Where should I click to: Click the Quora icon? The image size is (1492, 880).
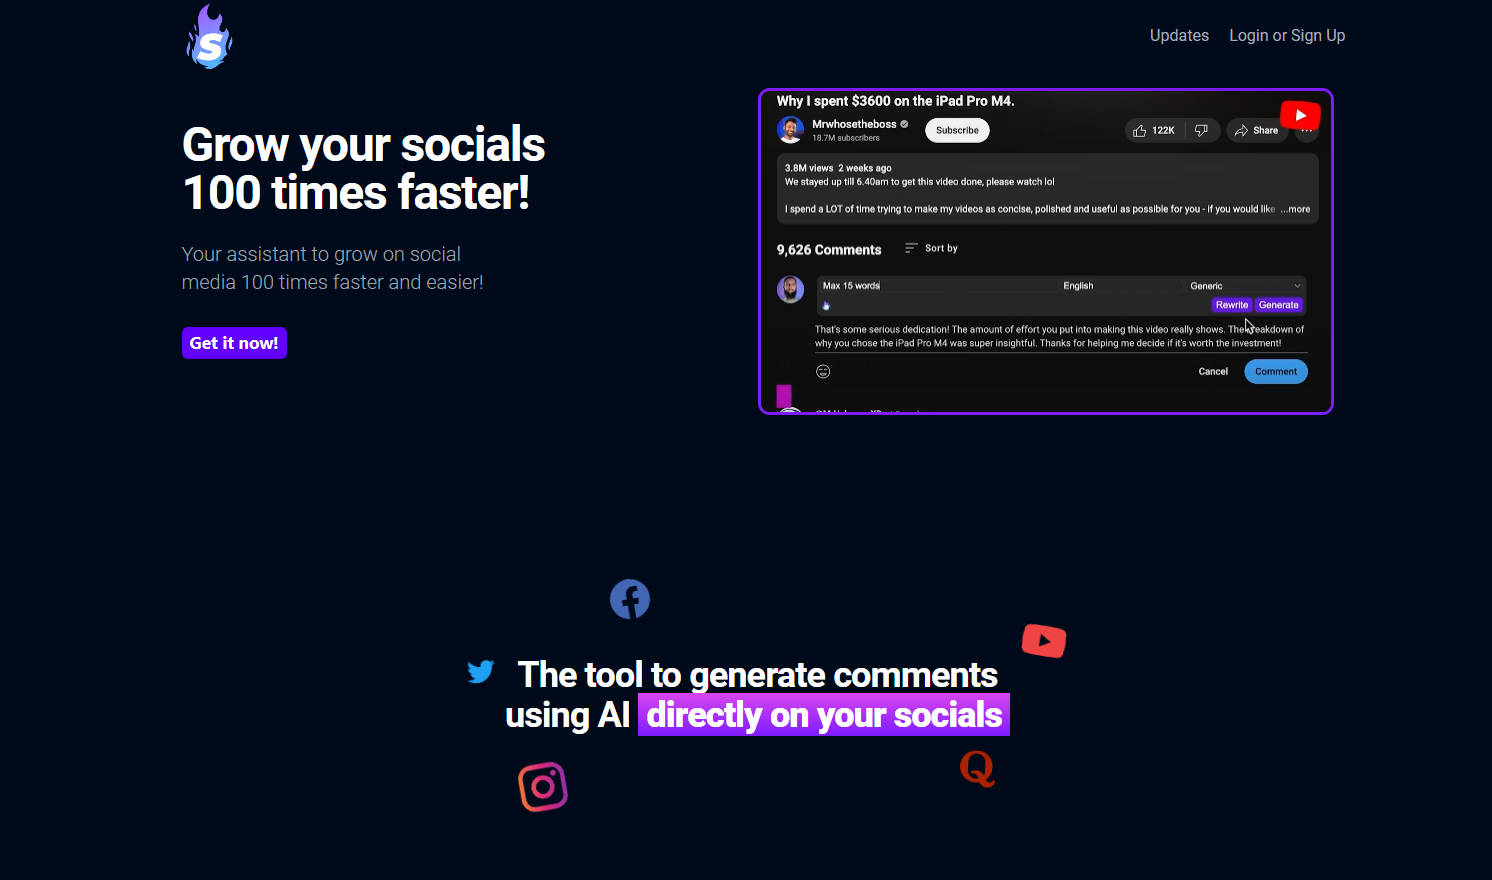[977, 767]
